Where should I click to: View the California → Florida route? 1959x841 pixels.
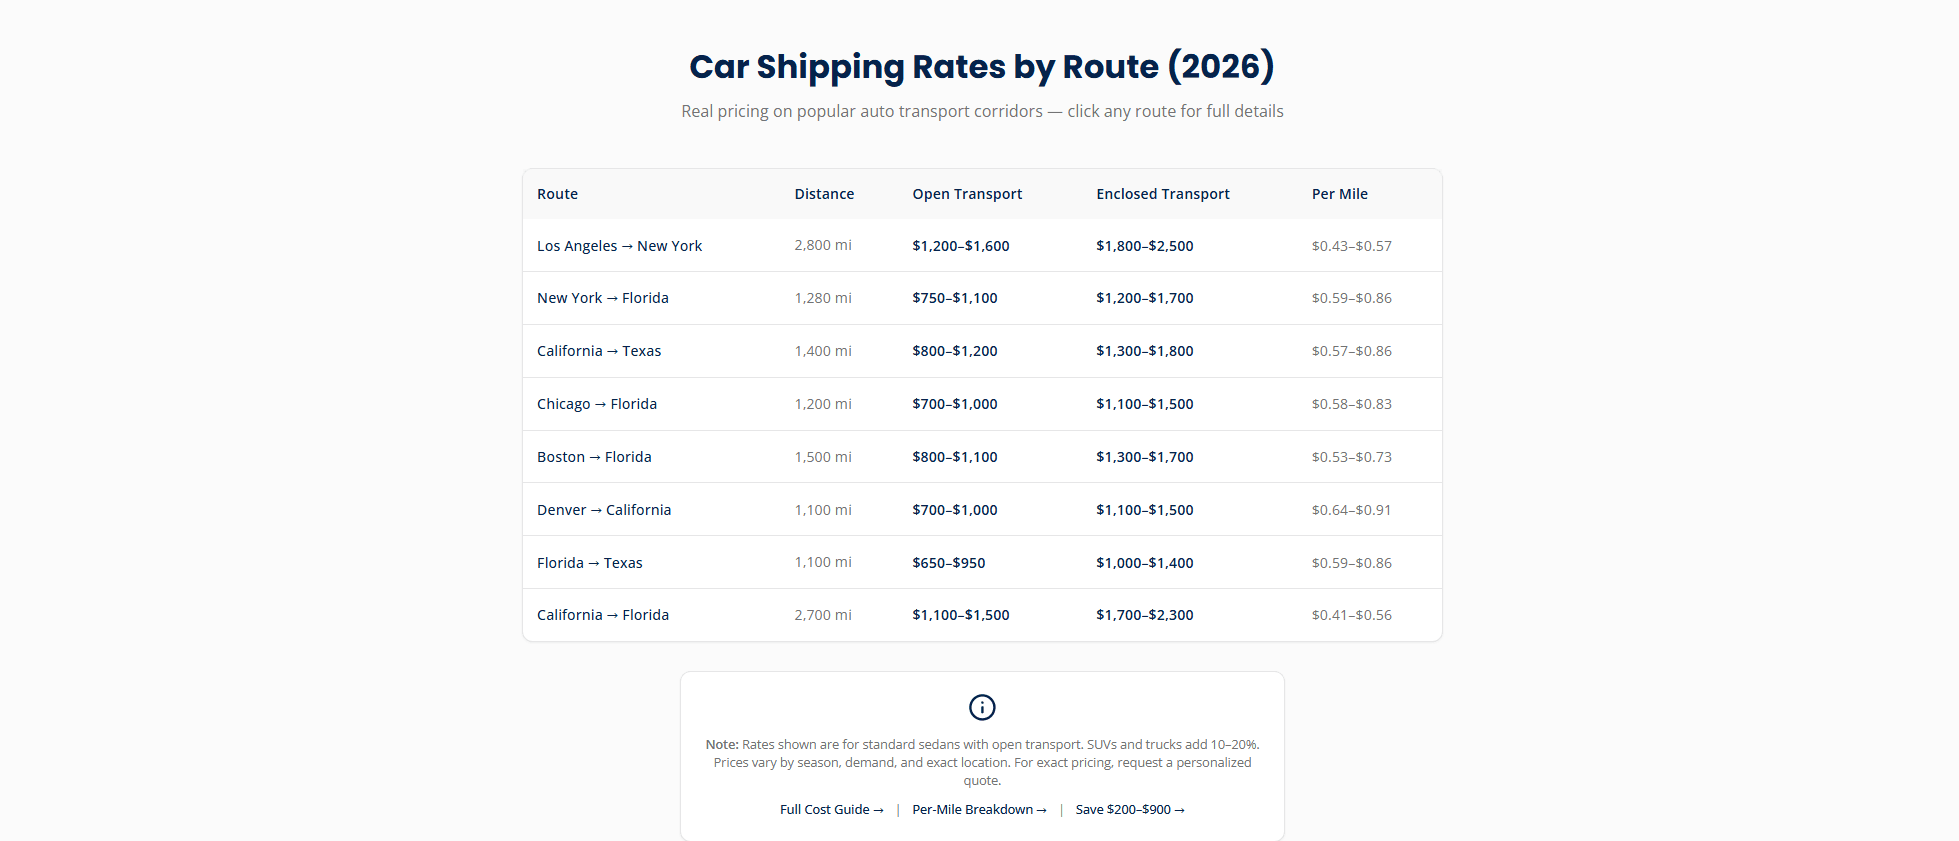(602, 615)
